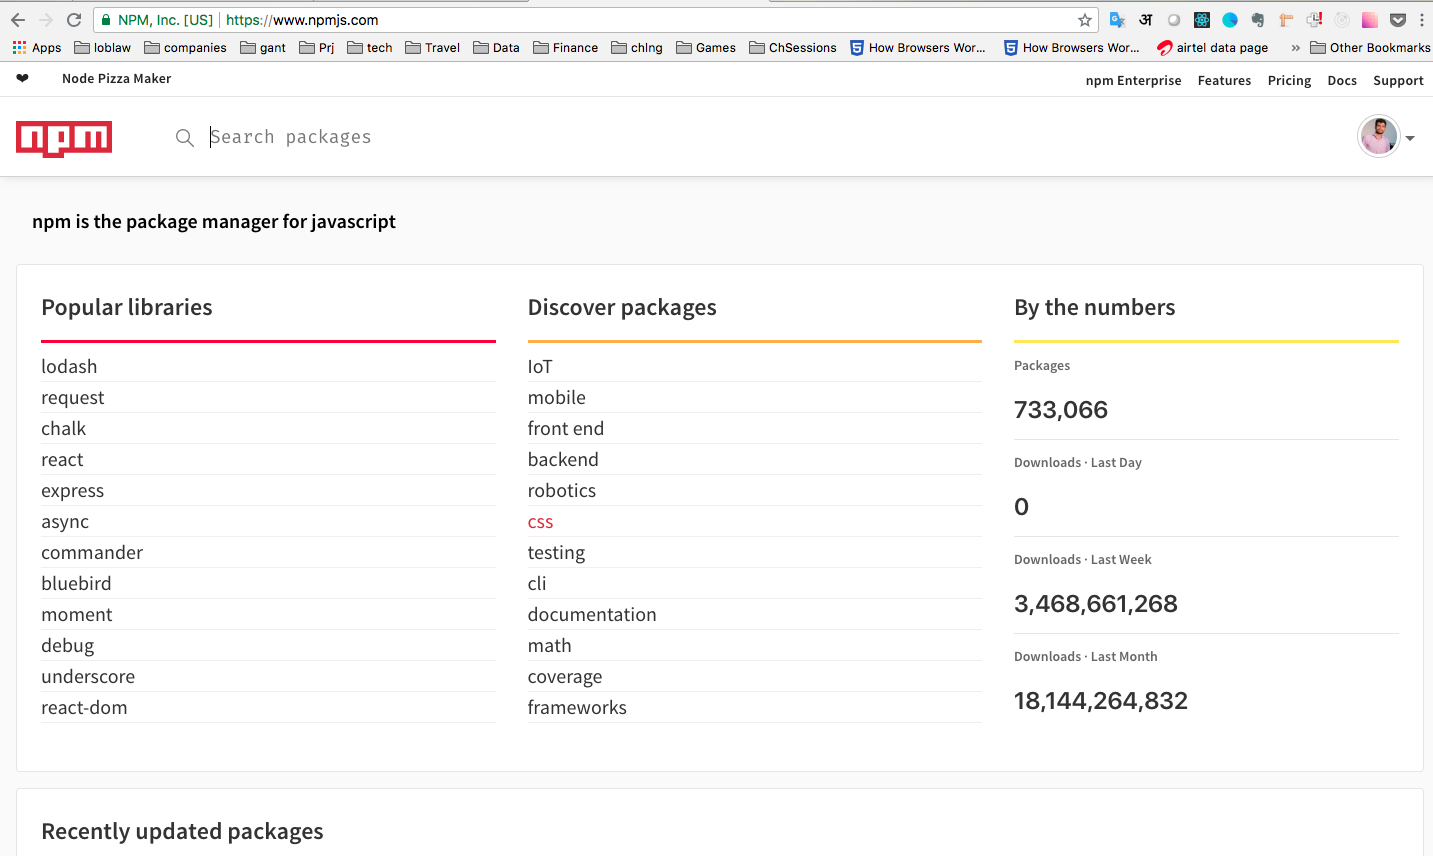Open the Finance bookmark folder

566,48
